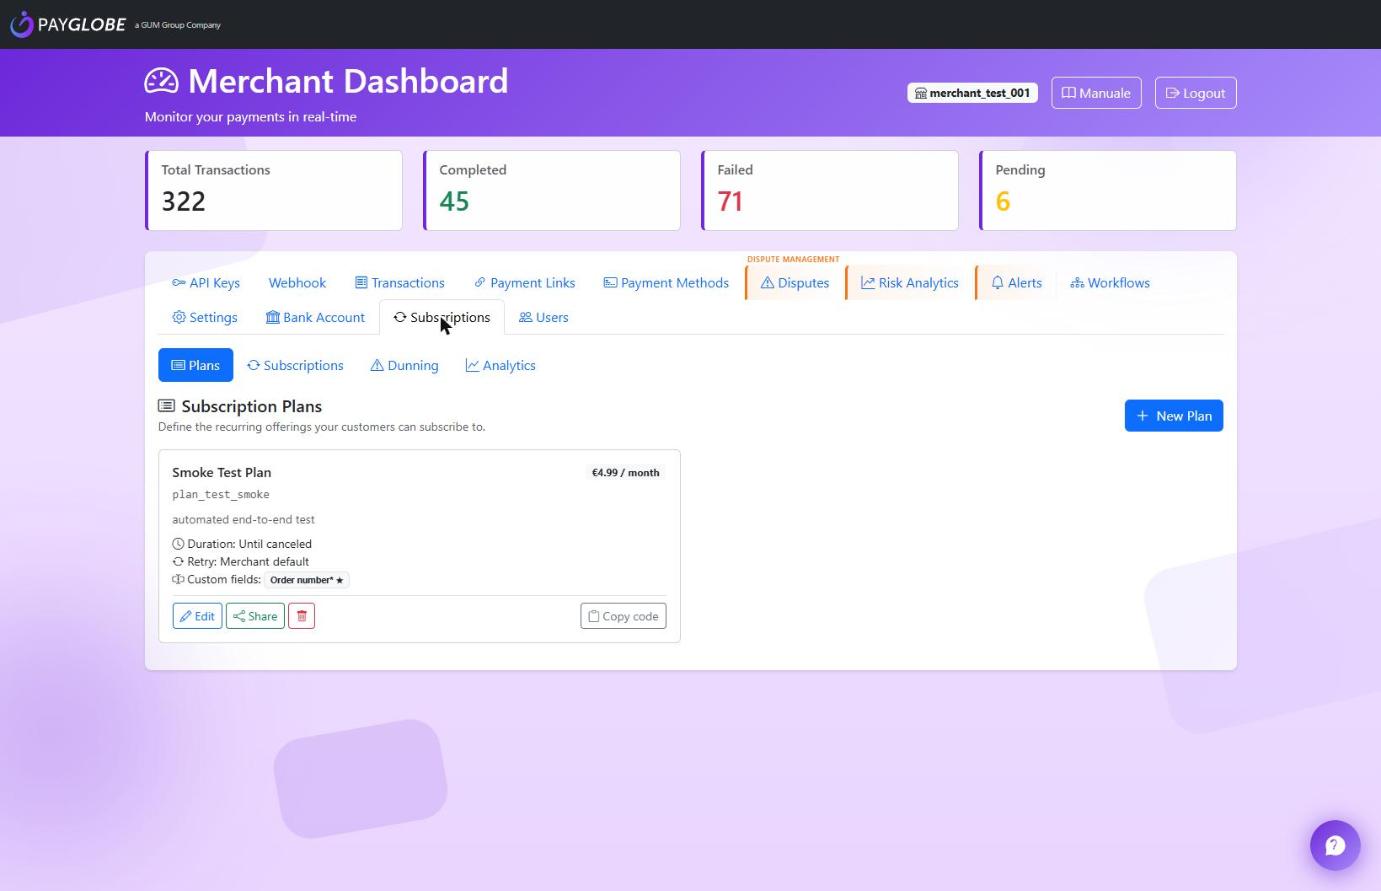Click the Dispute Management label
Viewport: 1381px width, 891px height.
[x=793, y=259]
